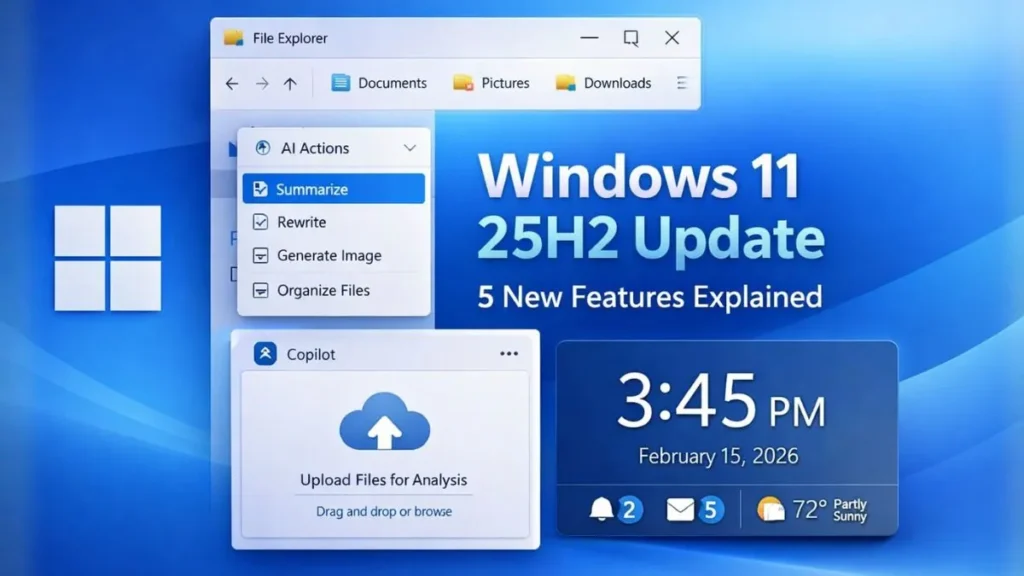Check unread mail via the envelope icon
Image resolution: width=1024 pixels, height=576 pixels.
(x=681, y=509)
